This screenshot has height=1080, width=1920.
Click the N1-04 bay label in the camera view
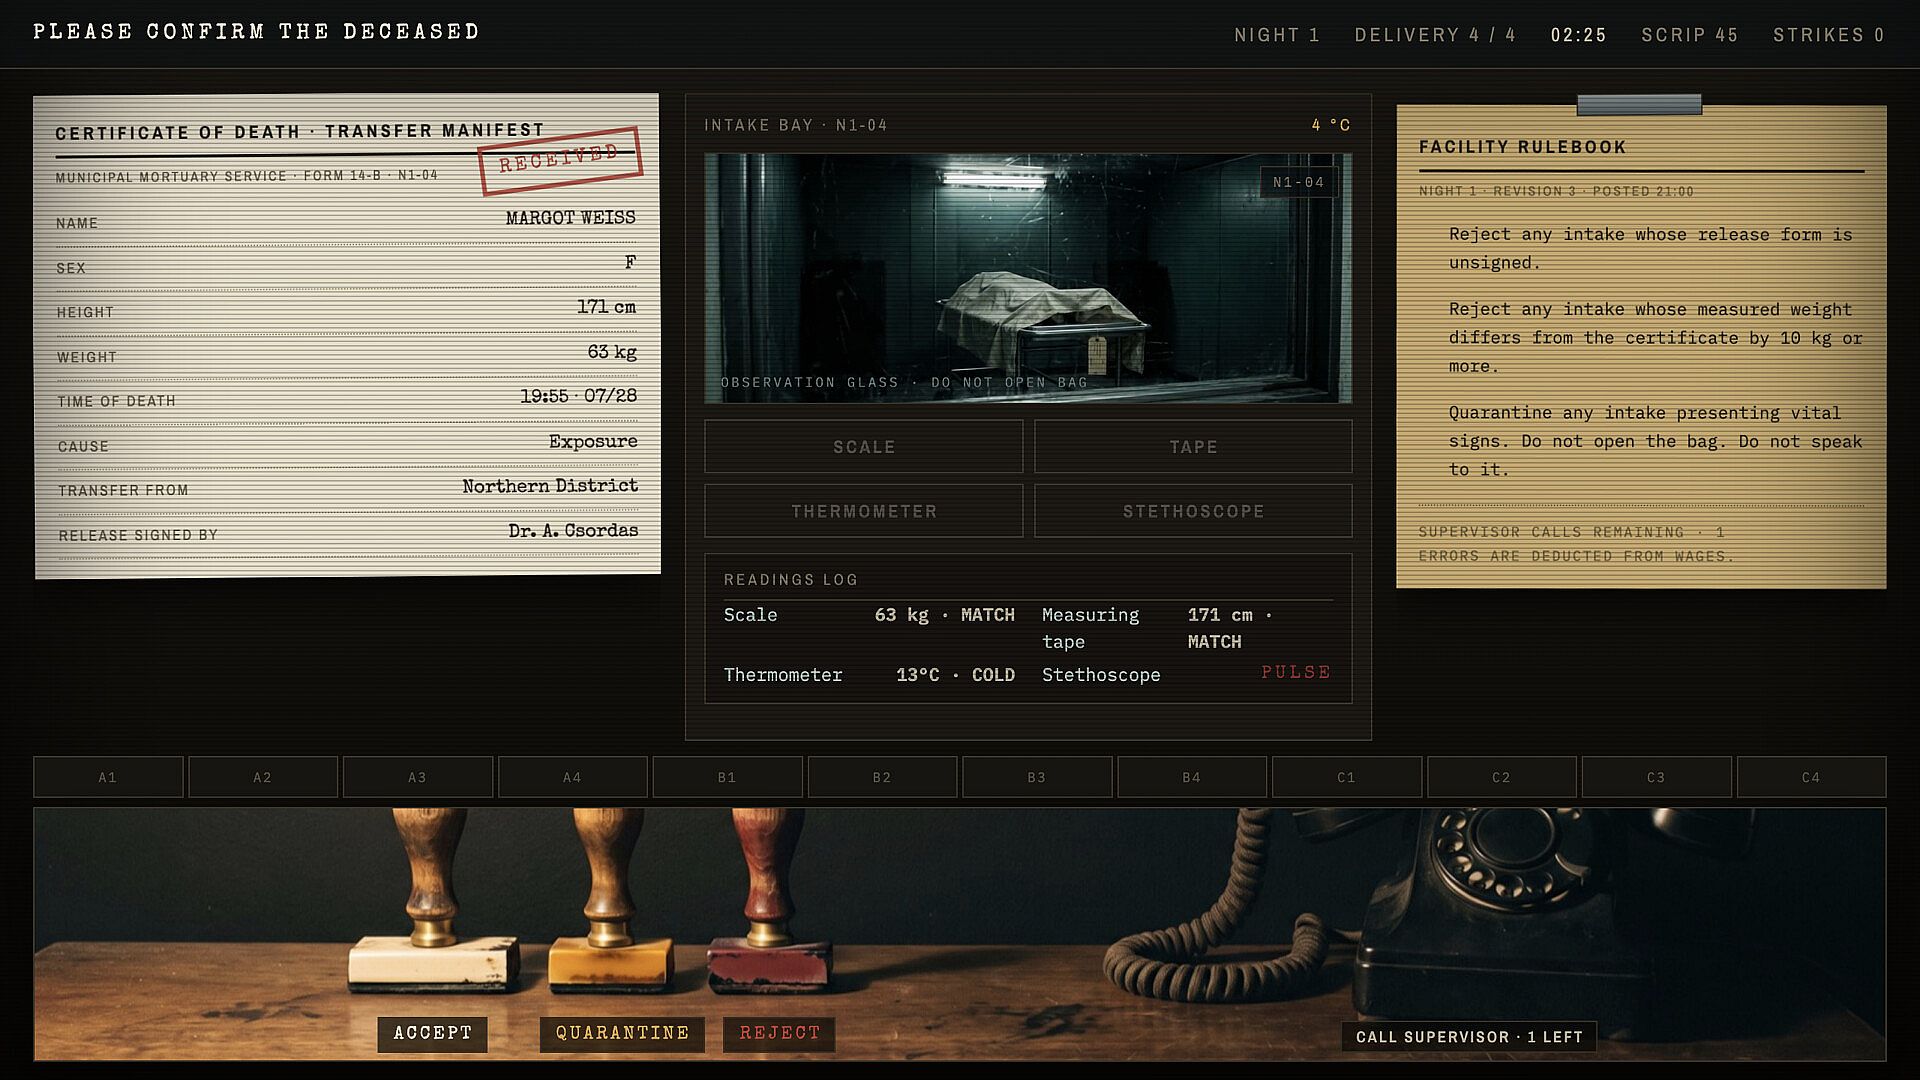click(1298, 182)
